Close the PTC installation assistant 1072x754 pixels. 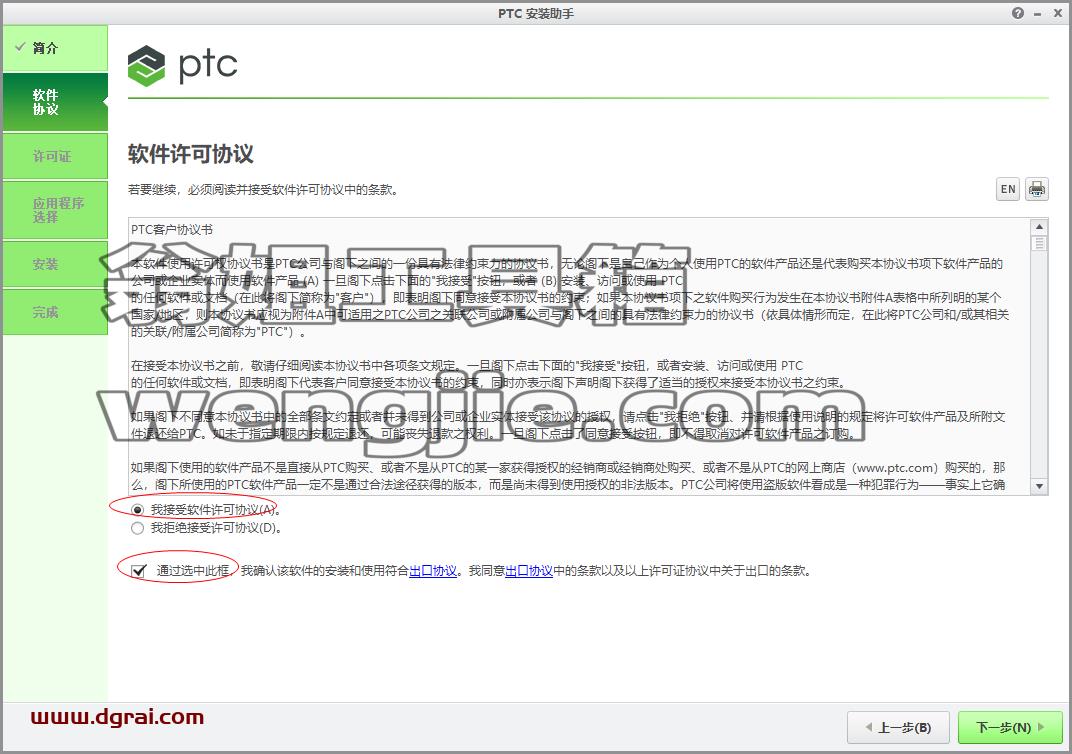pyautogui.click(x=1057, y=13)
